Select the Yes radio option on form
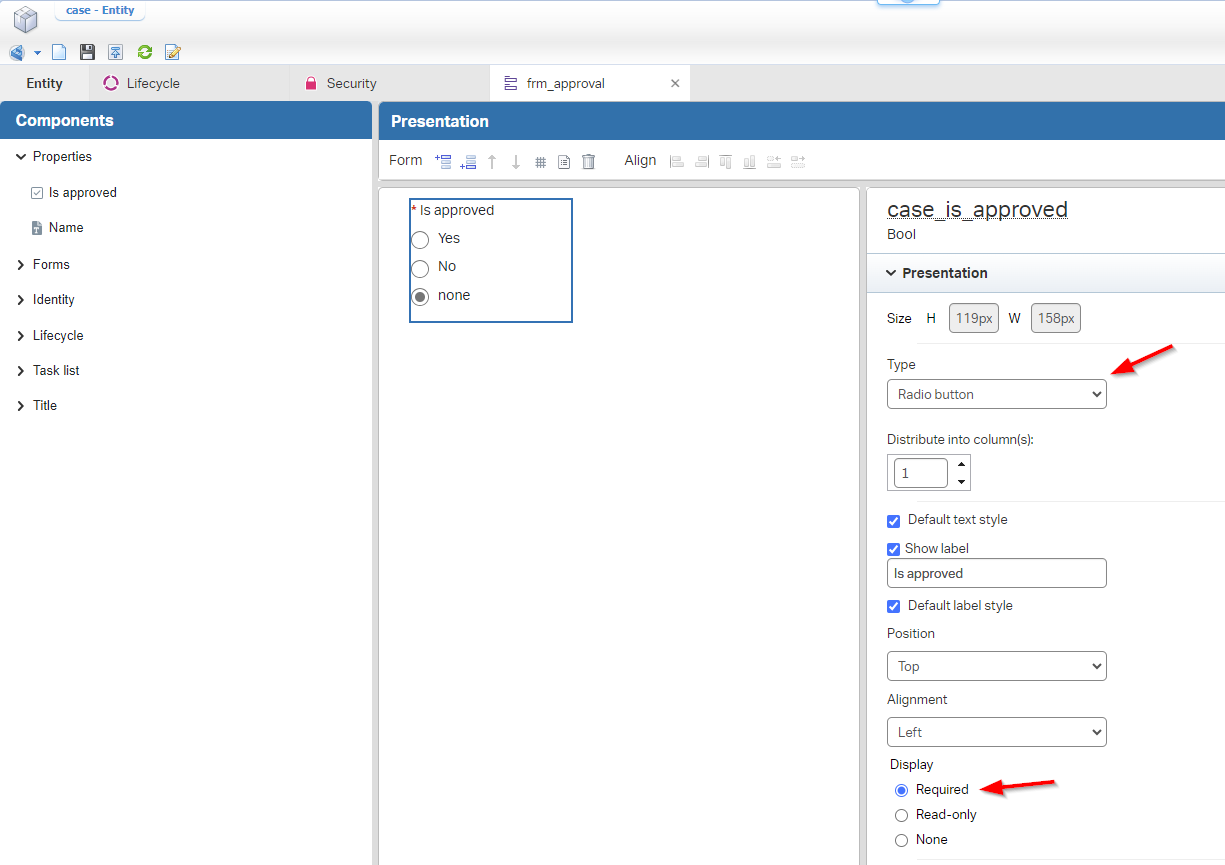The height and width of the screenshot is (865, 1225). click(x=420, y=239)
